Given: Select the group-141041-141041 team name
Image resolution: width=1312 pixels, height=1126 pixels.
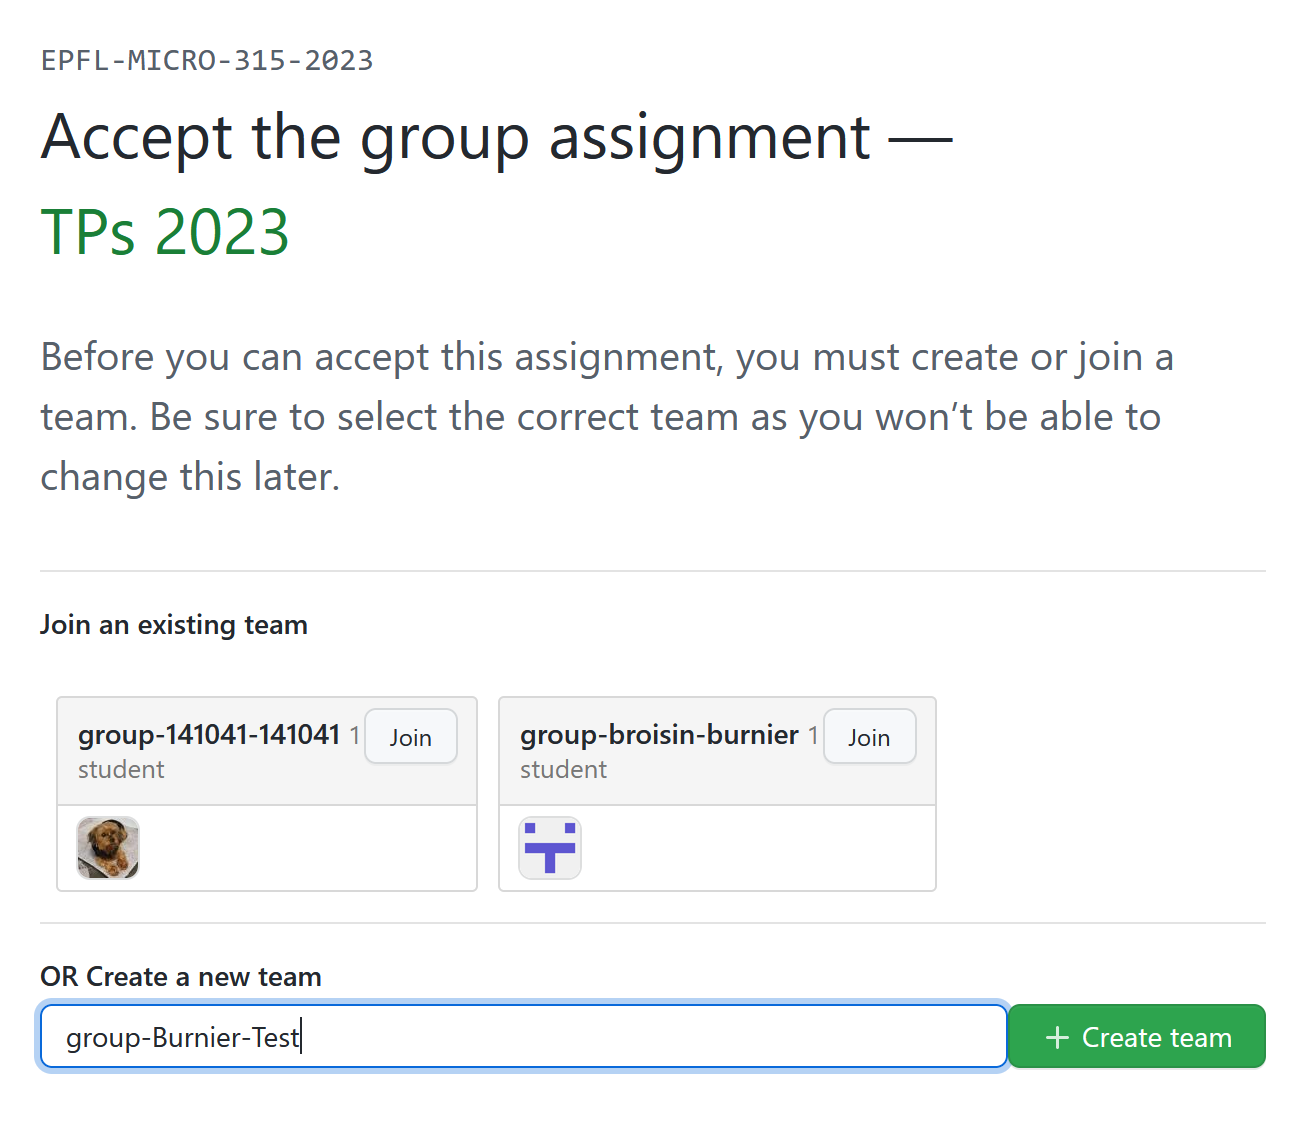Looking at the screenshot, I should pyautogui.click(x=209, y=735).
